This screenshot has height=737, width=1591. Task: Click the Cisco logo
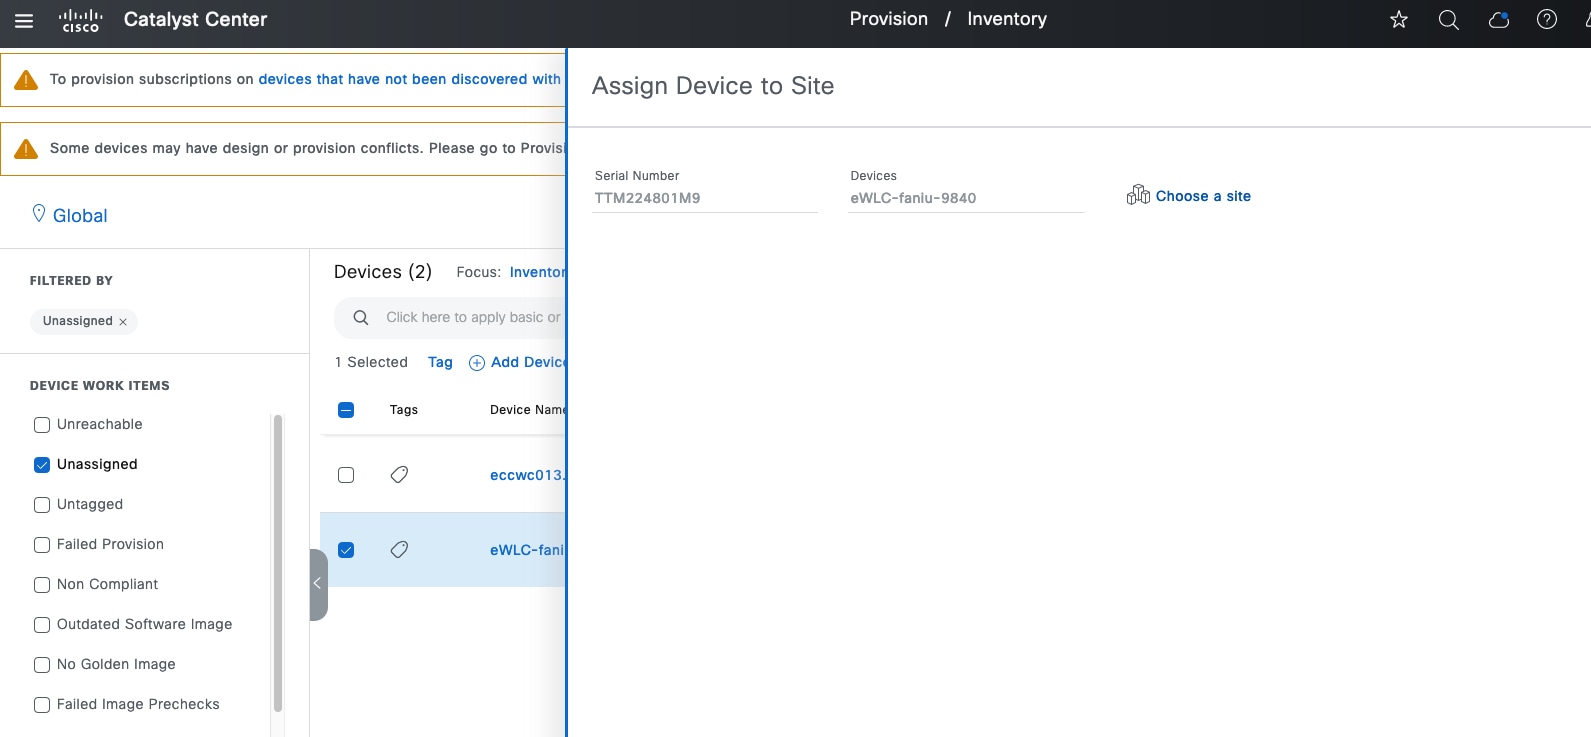tap(80, 20)
